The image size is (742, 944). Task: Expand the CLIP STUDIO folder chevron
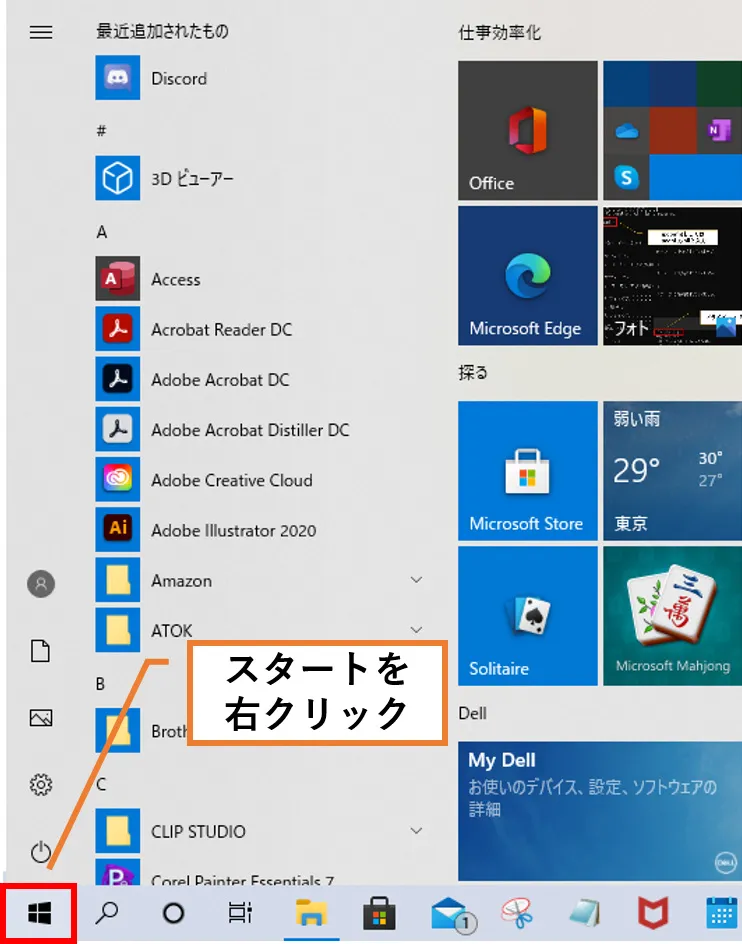pos(416,831)
